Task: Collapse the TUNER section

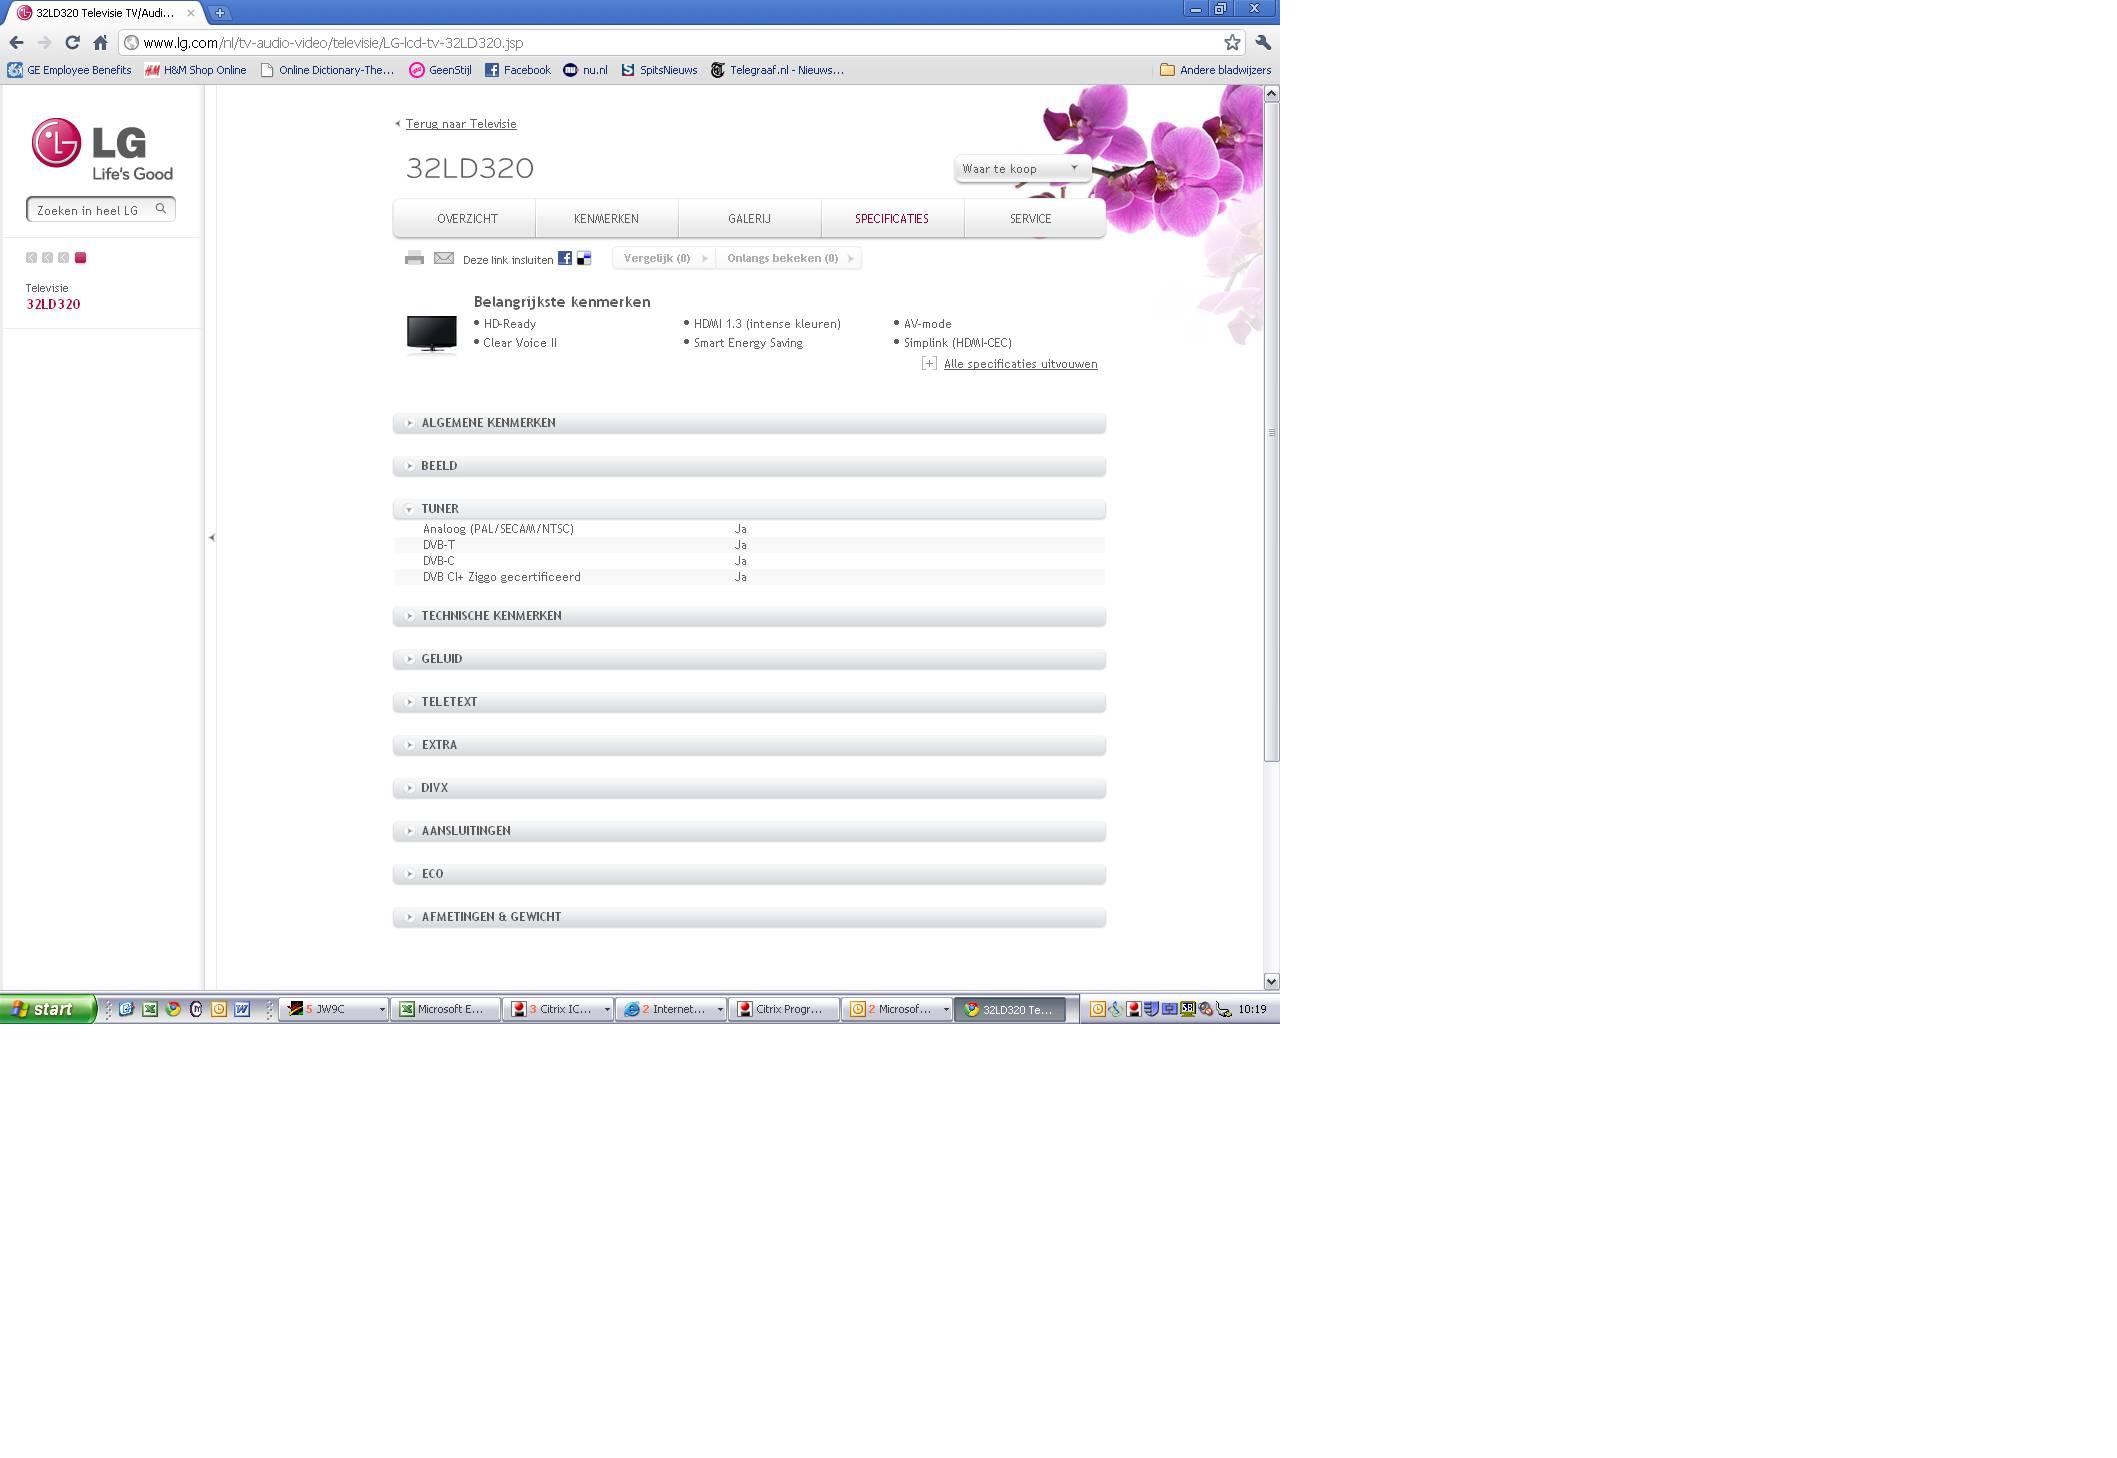Action: coord(749,509)
